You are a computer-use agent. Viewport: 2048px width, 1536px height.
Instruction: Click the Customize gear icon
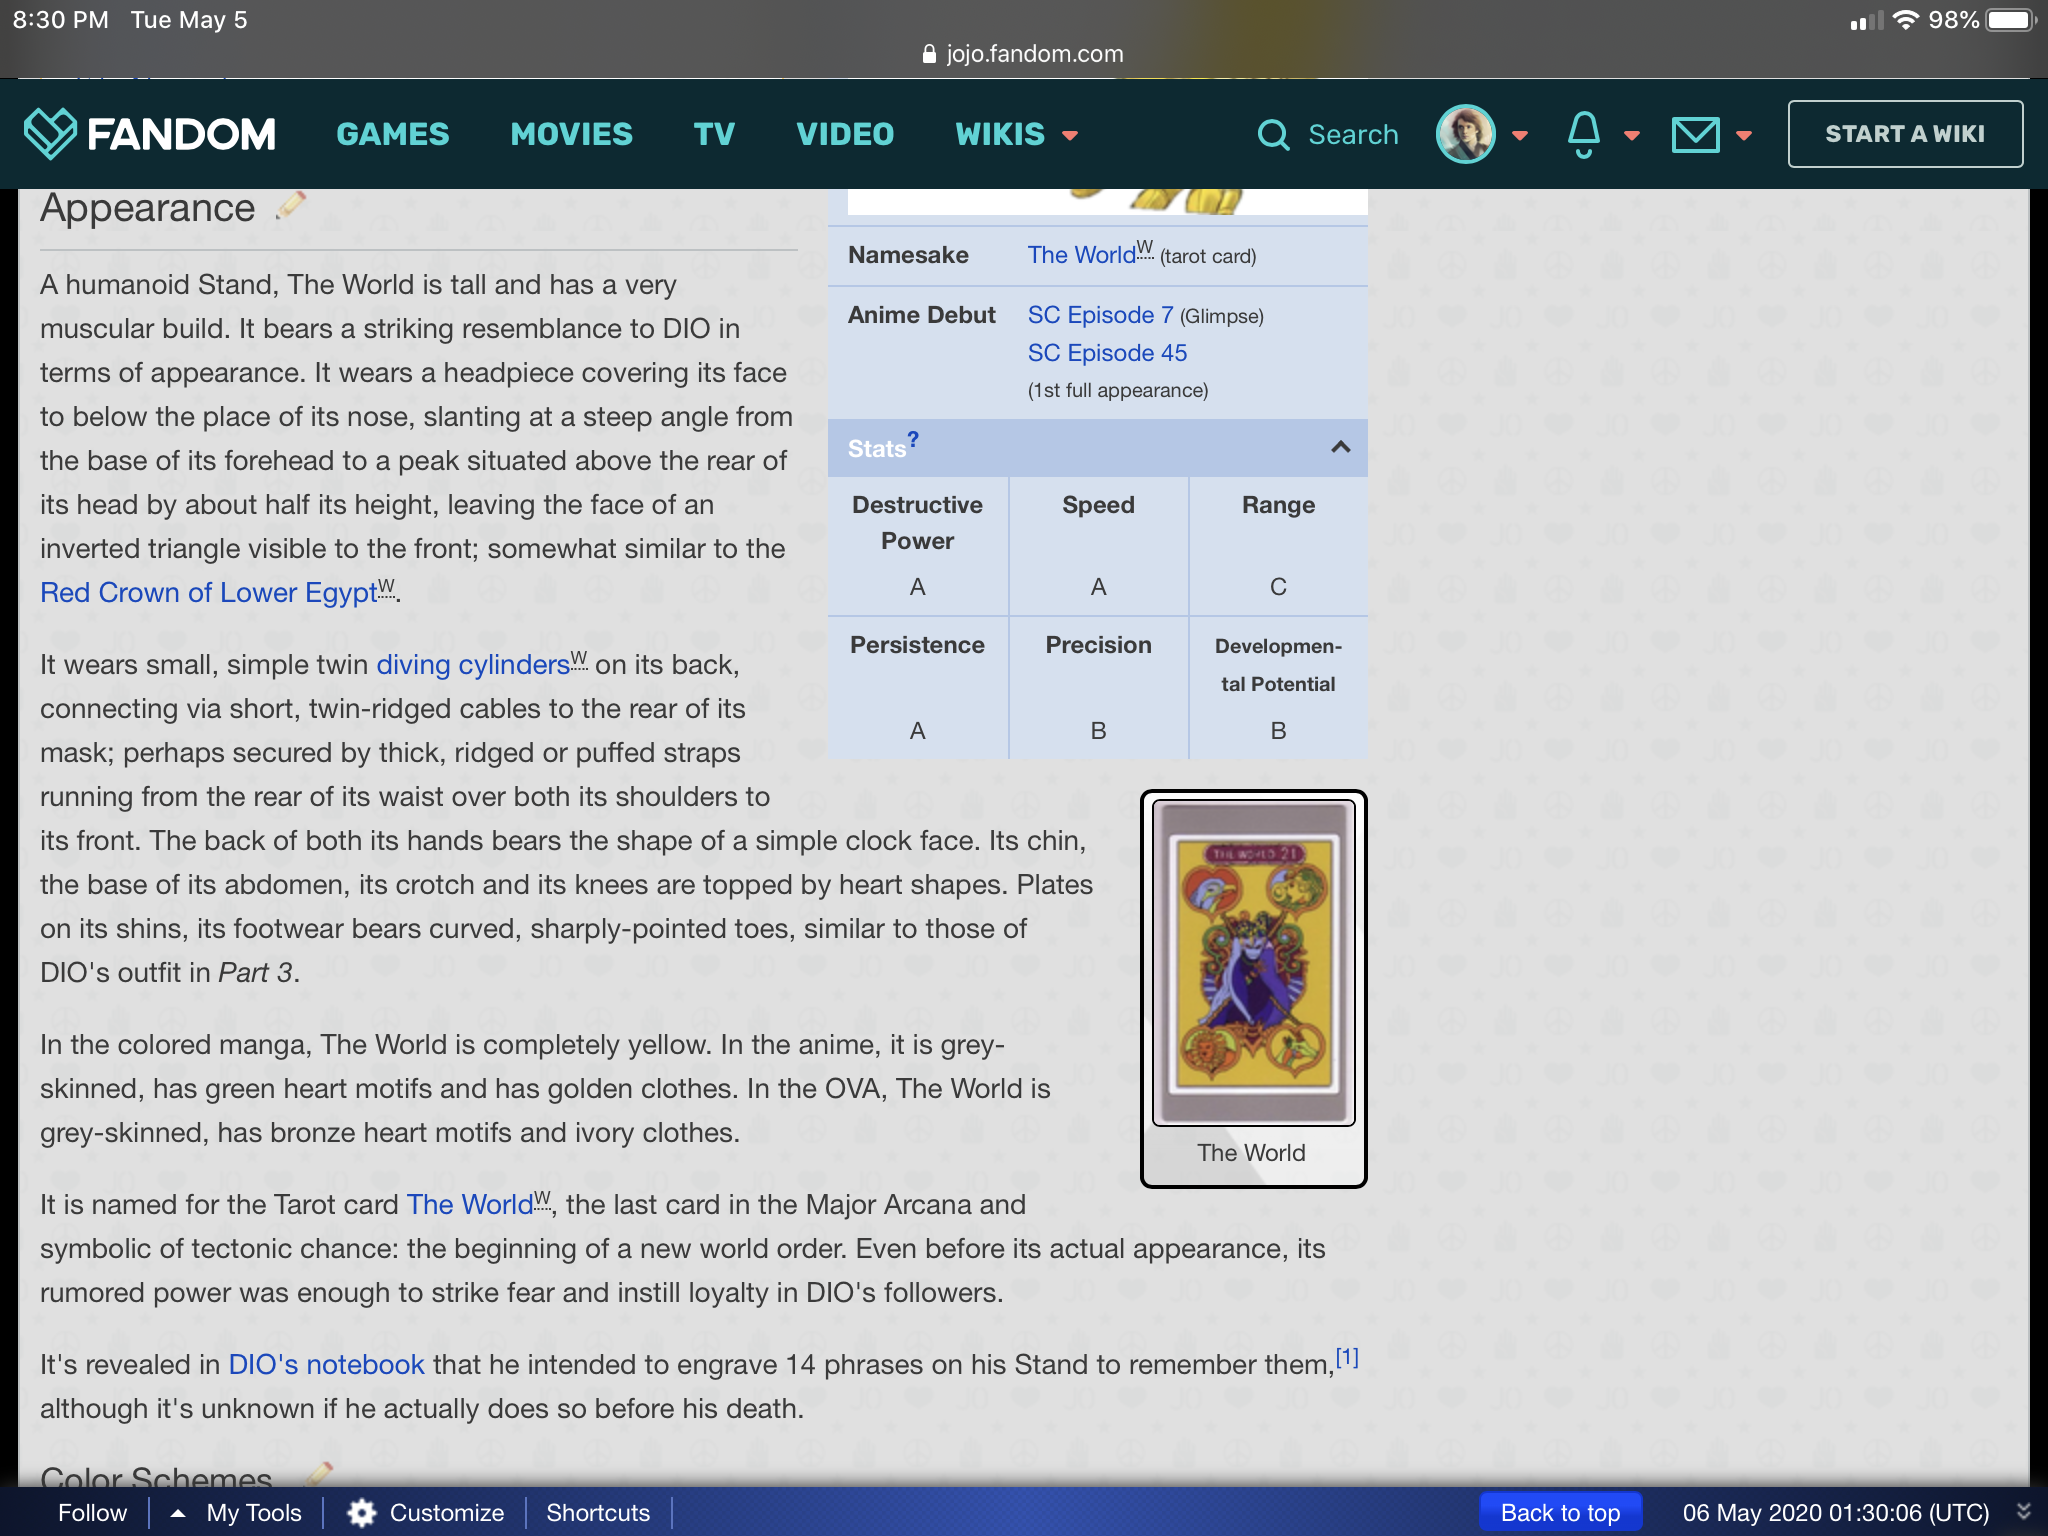[x=361, y=1512]
